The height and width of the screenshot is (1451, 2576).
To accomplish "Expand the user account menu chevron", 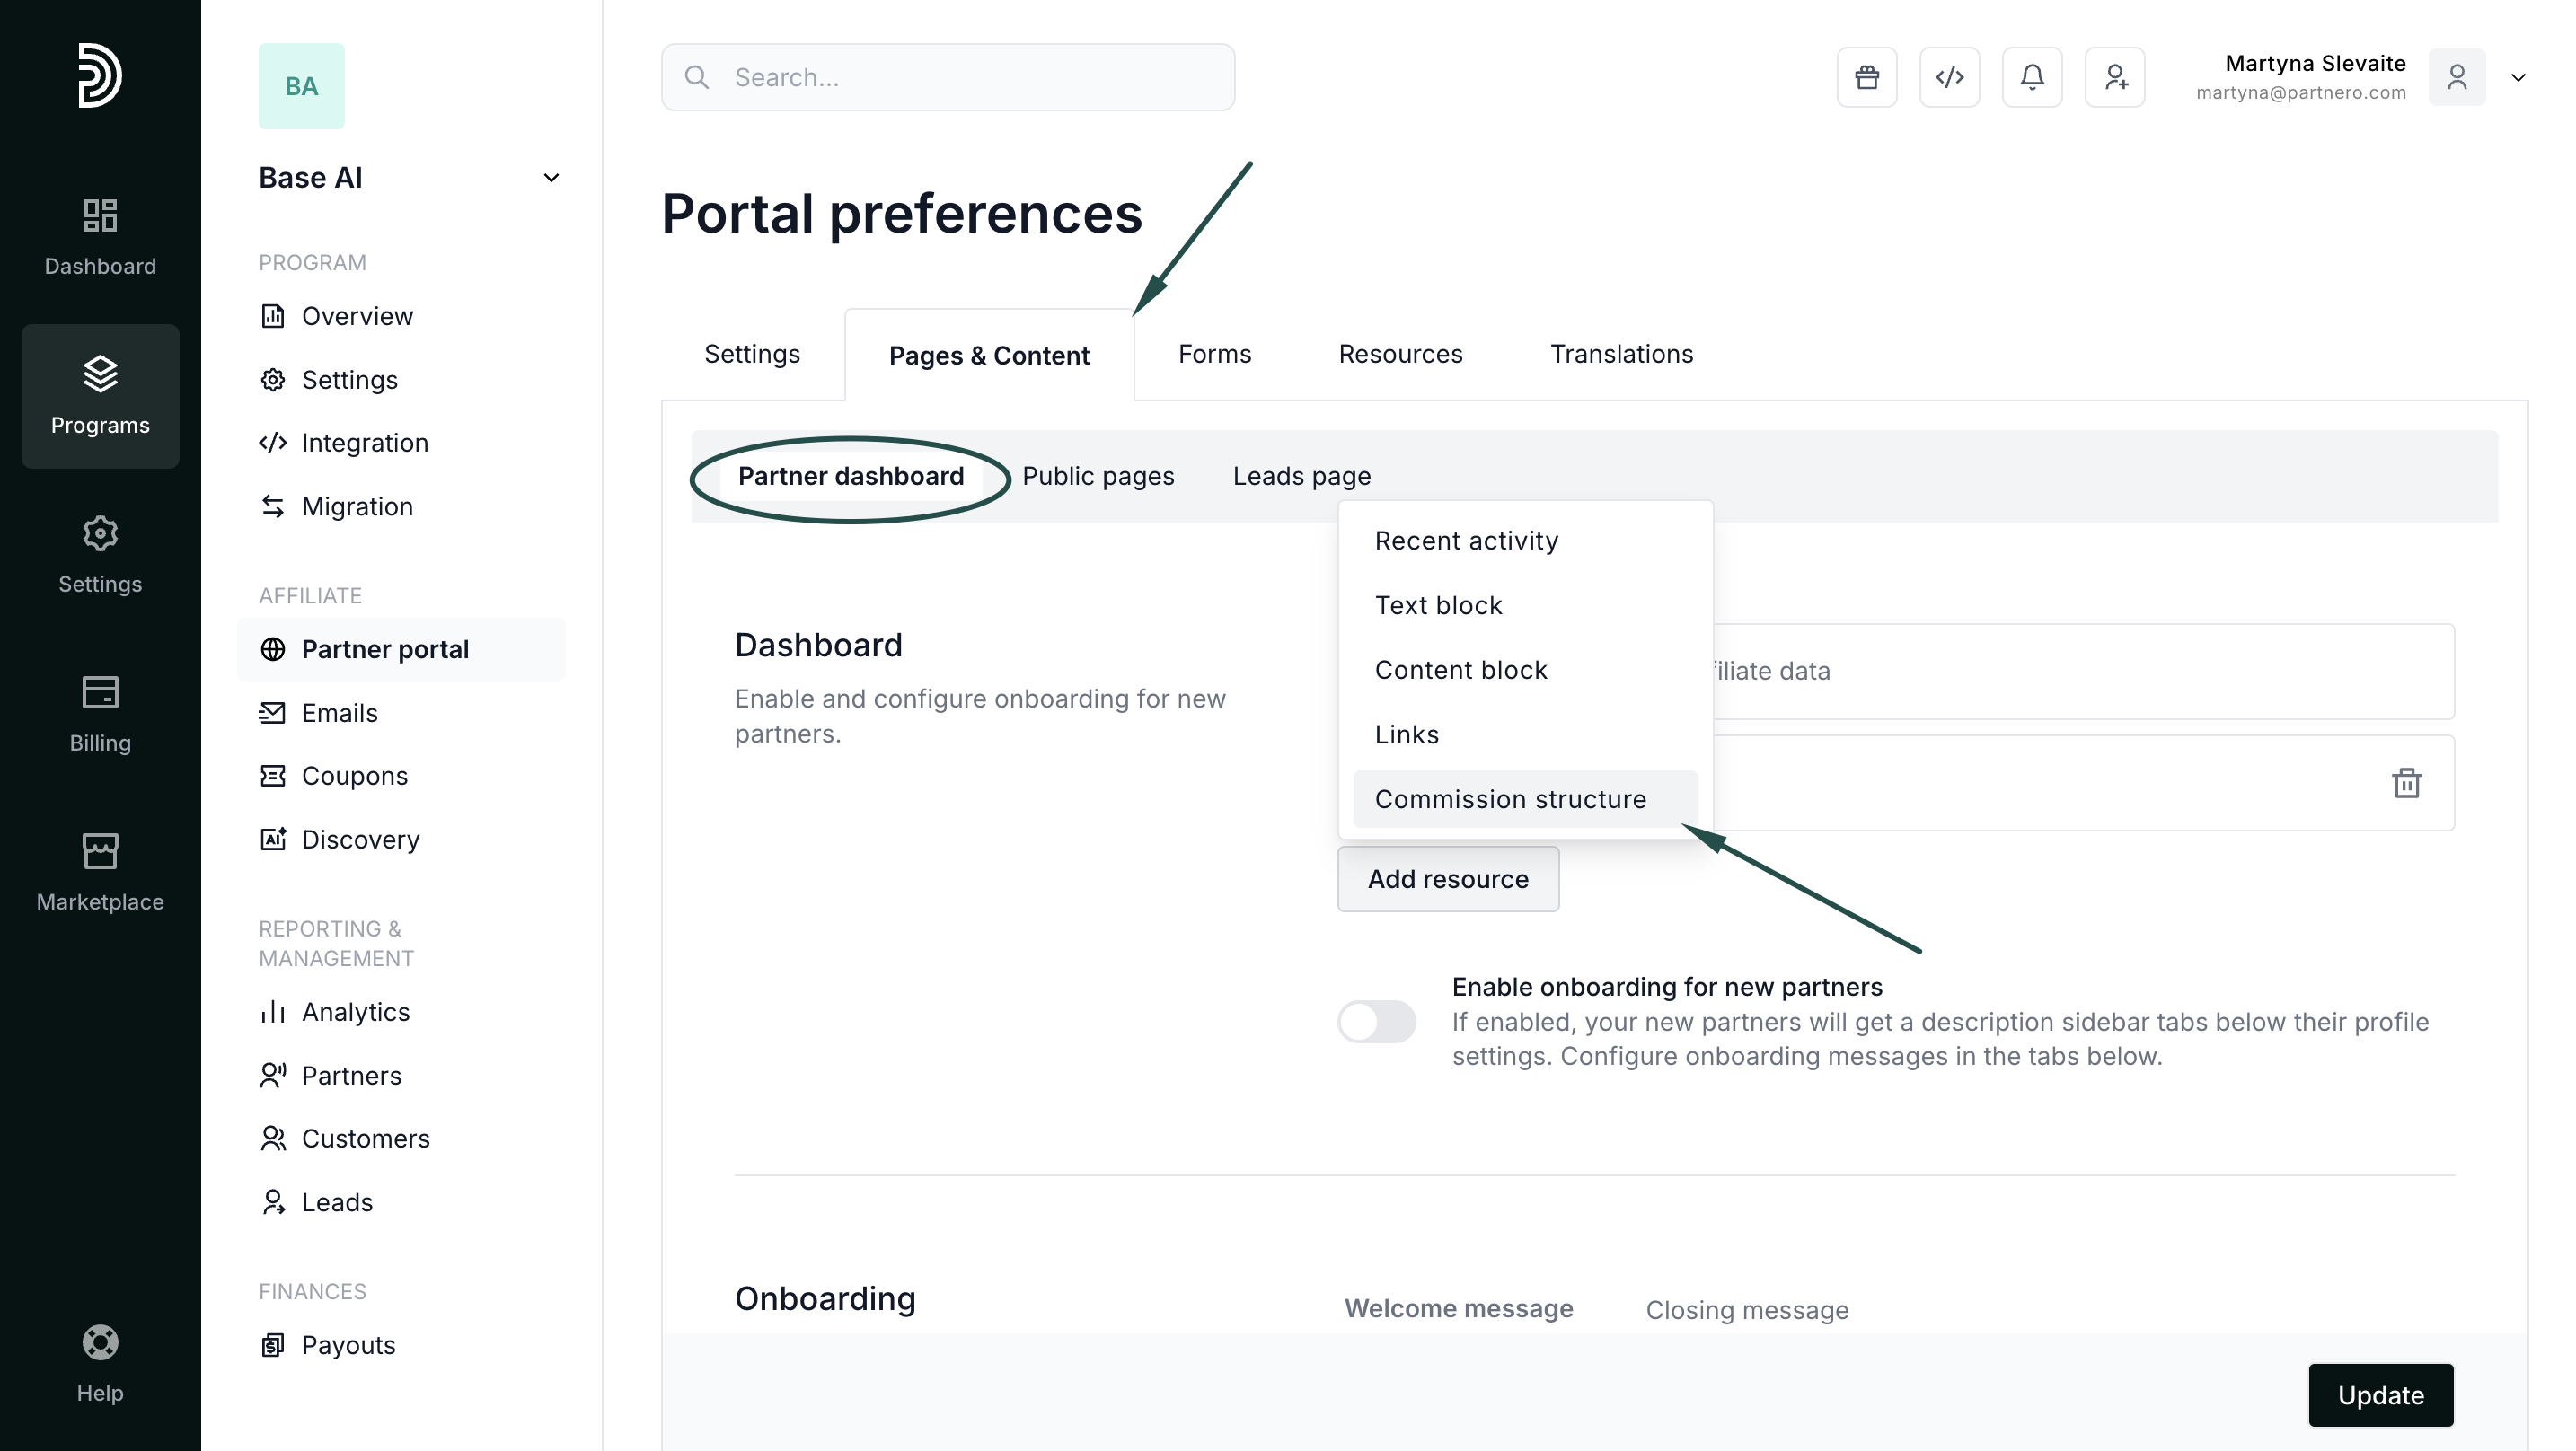I will tap(2517, 77).
